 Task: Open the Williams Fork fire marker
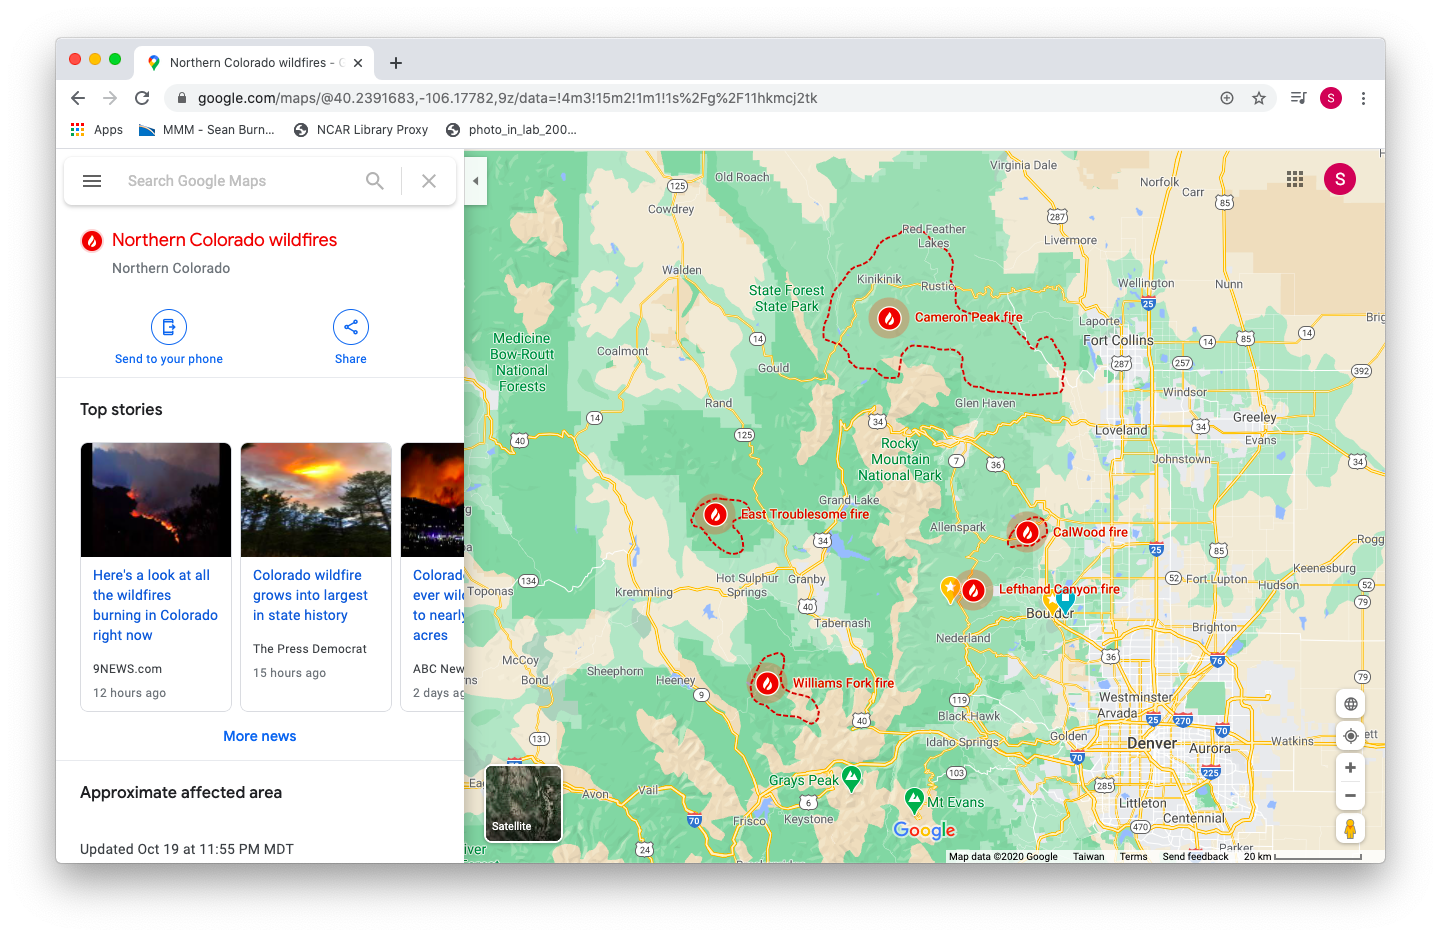point(767,683)
